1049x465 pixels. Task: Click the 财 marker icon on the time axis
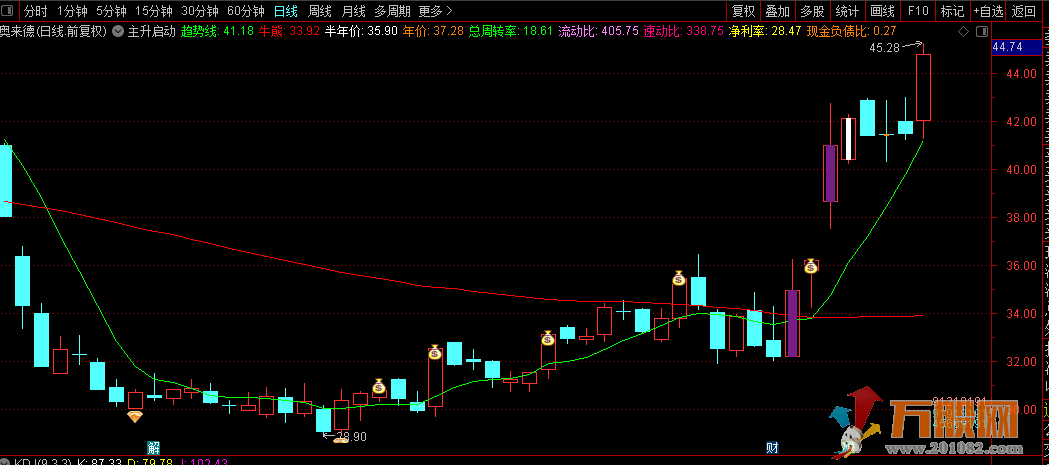click(x=772, y=447)
